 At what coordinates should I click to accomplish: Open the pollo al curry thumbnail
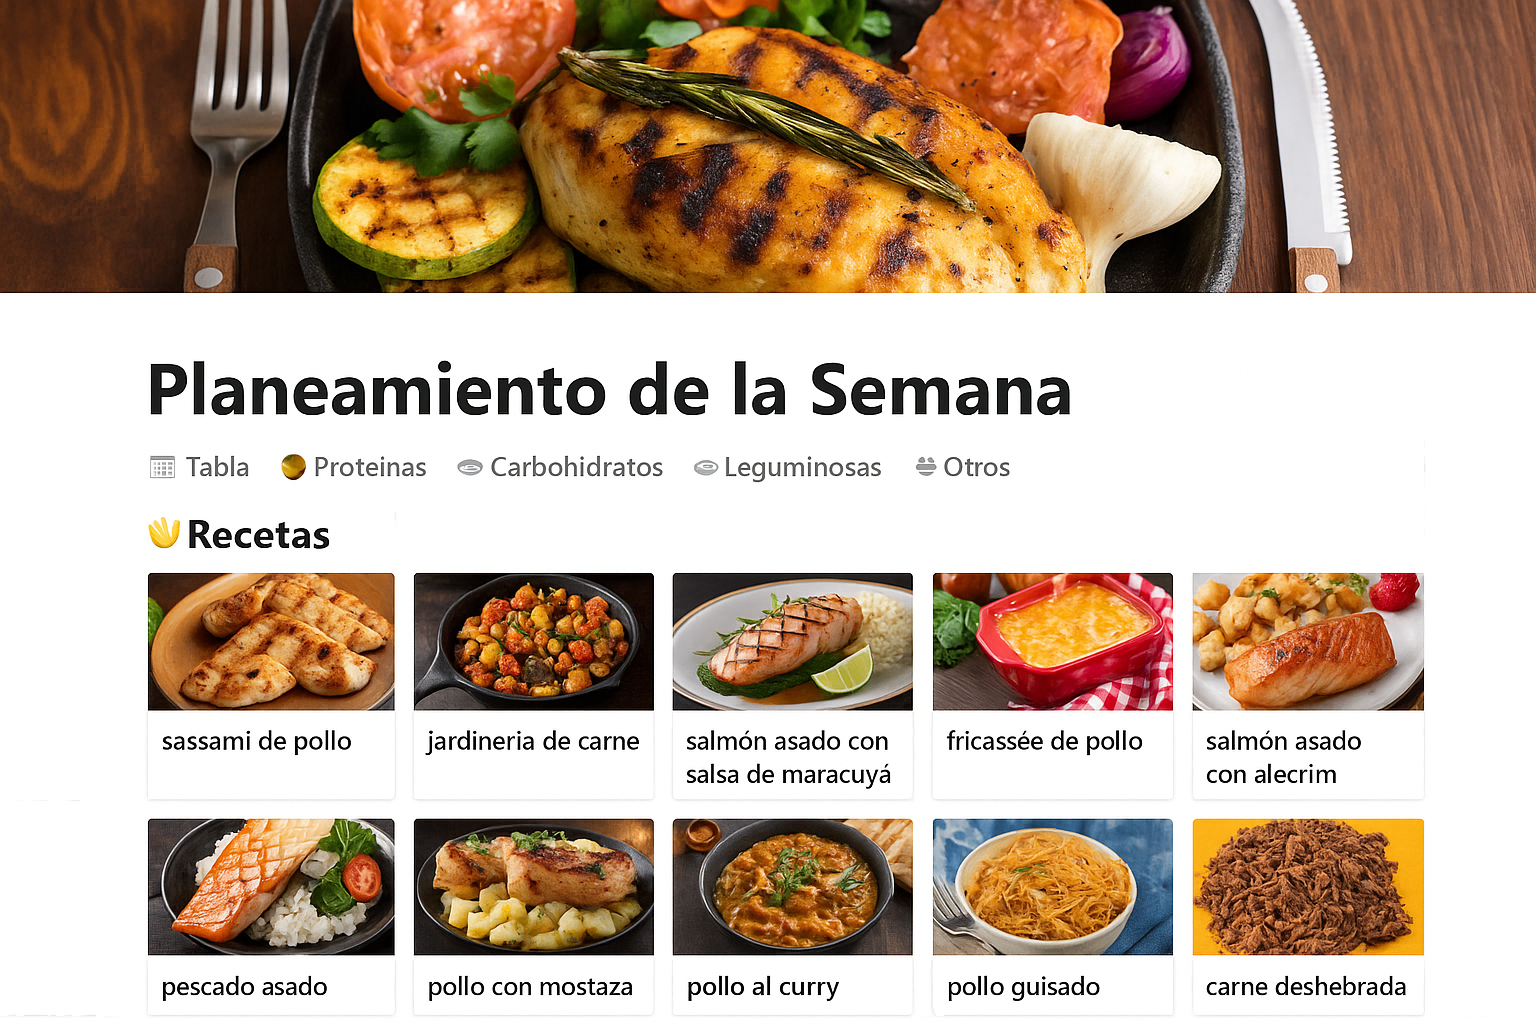click(793, 887)
